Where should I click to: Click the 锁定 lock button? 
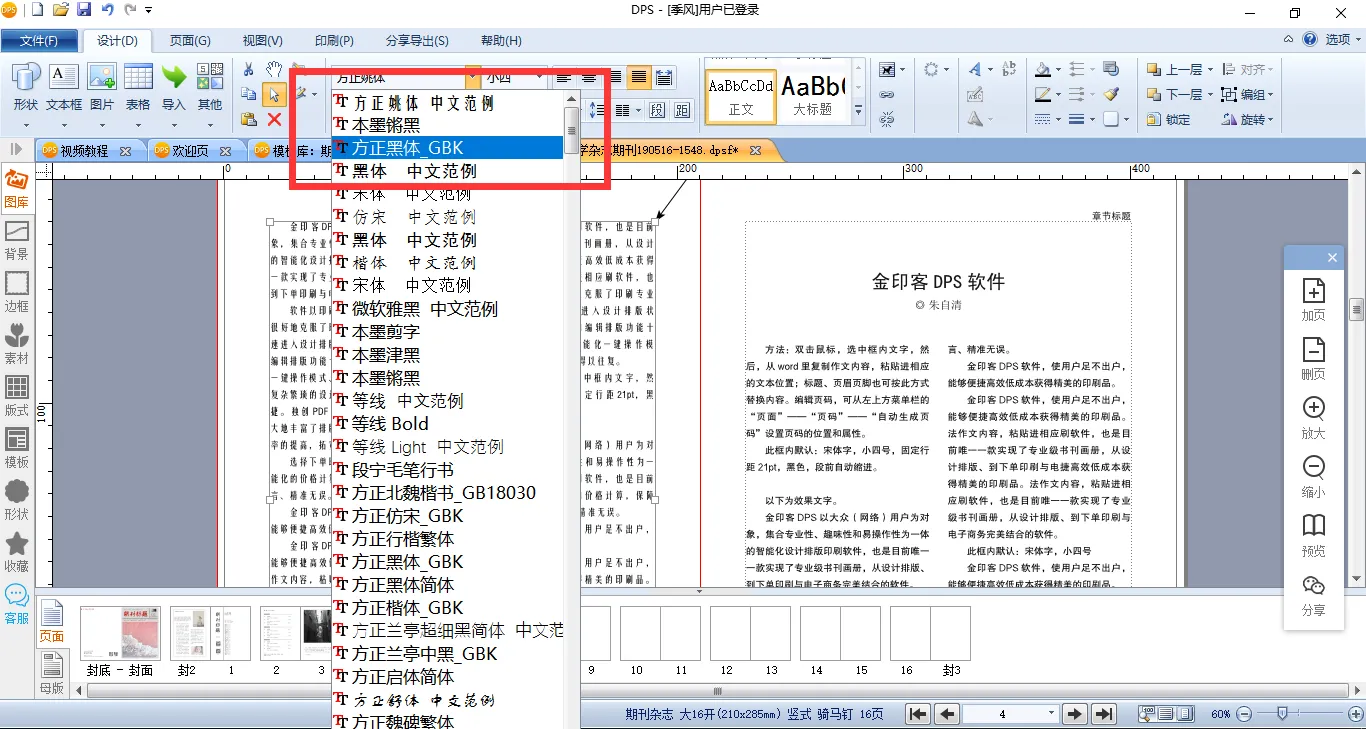tap(1169, 120)
